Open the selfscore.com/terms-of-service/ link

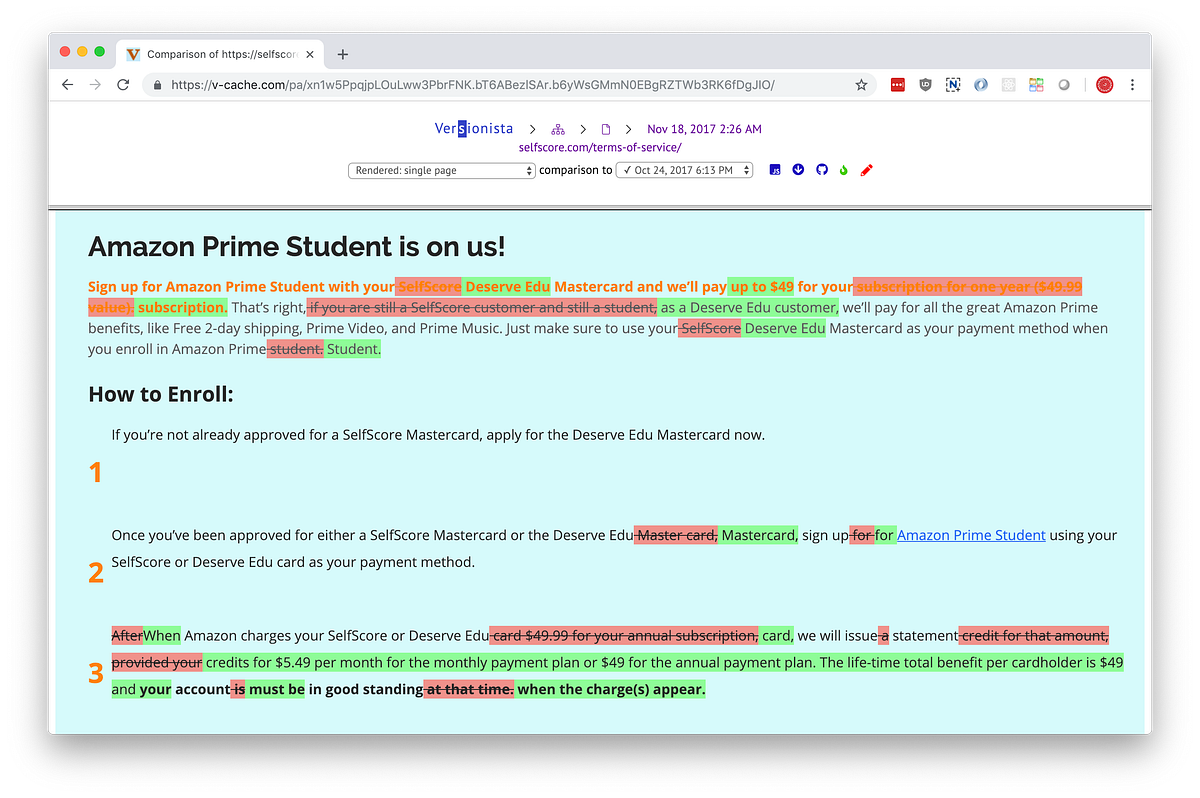600,147
